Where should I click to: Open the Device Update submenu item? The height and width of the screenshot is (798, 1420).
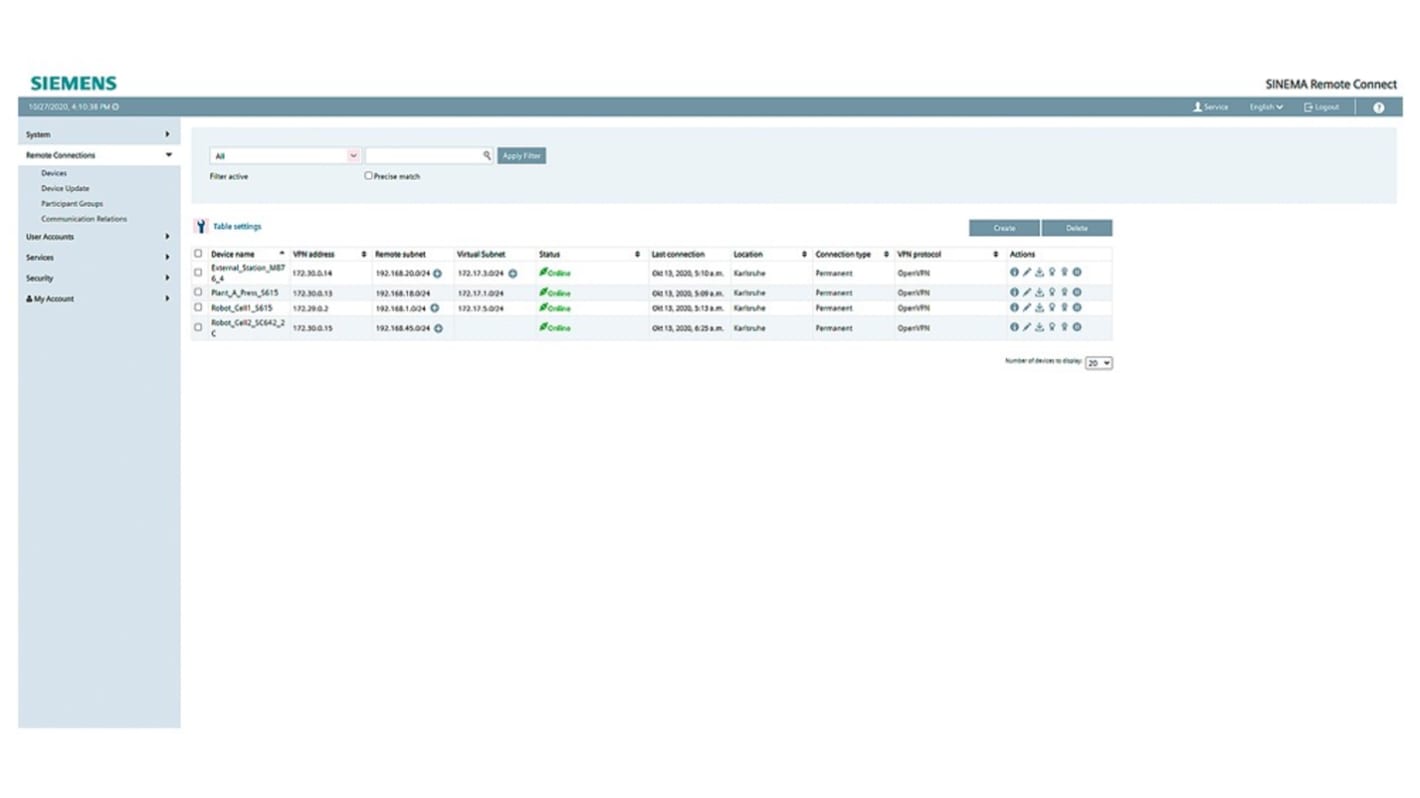65,188
